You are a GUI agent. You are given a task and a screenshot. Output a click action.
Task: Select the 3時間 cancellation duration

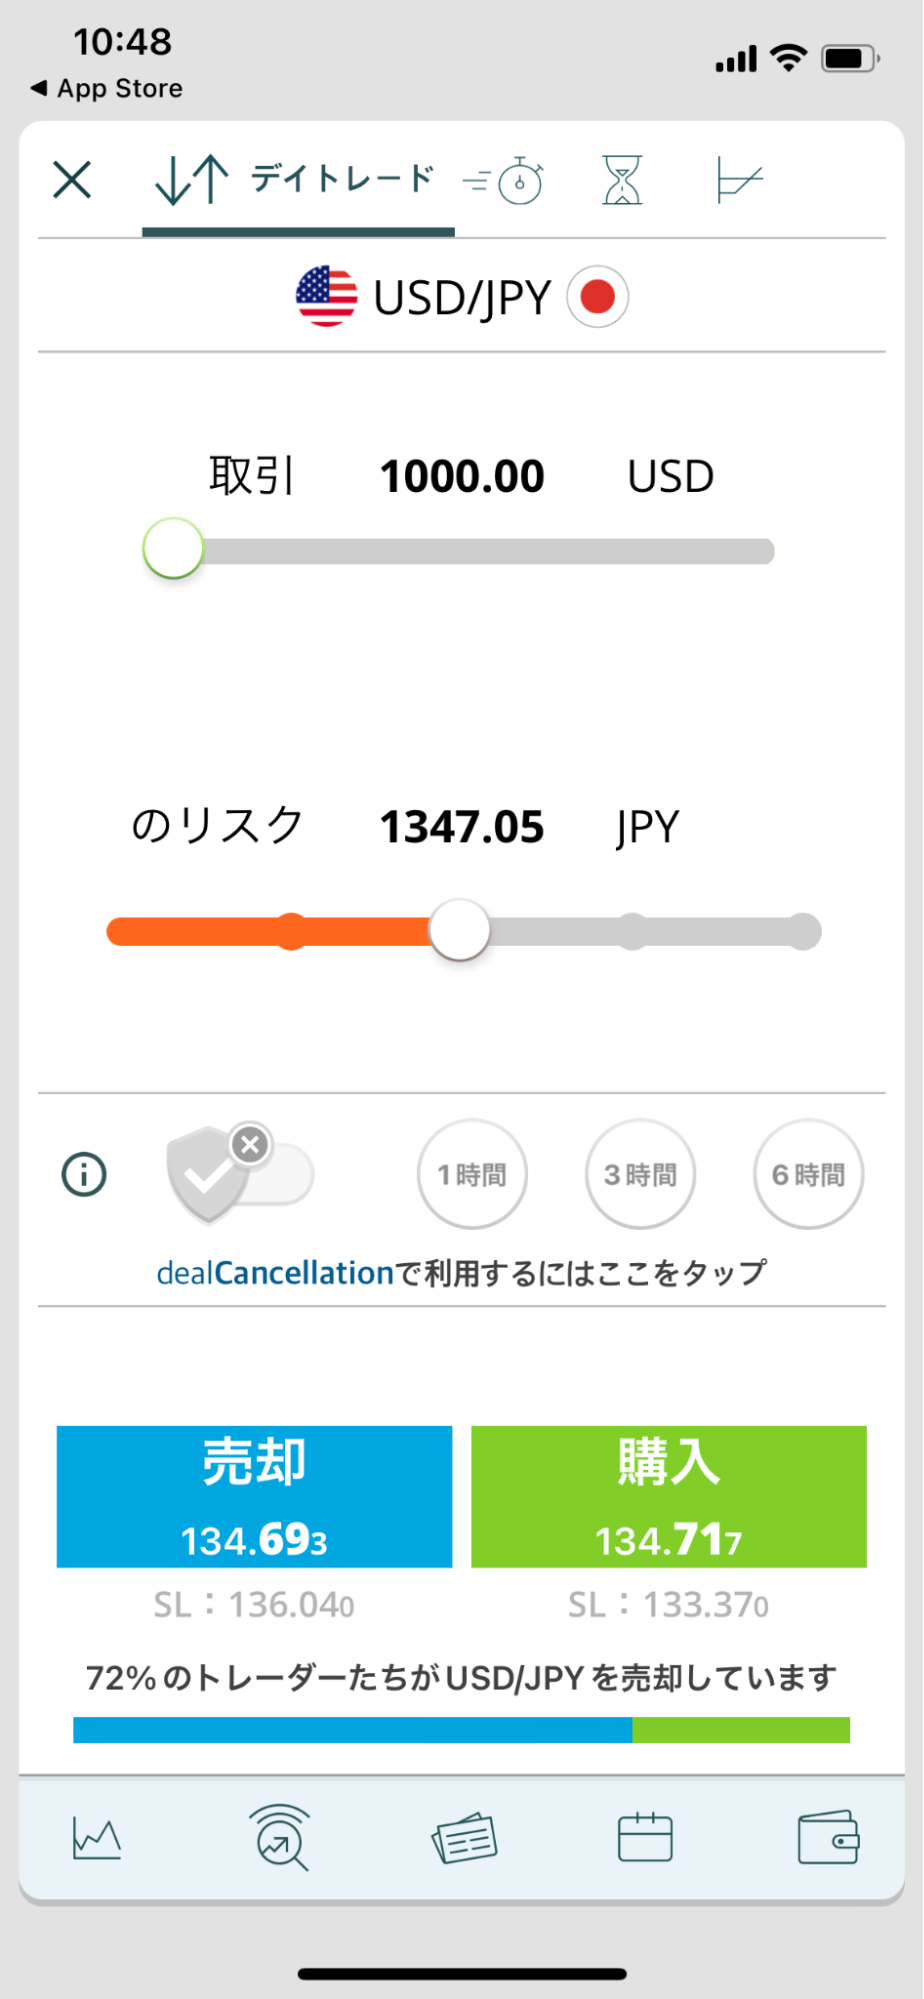point(640,1174)
